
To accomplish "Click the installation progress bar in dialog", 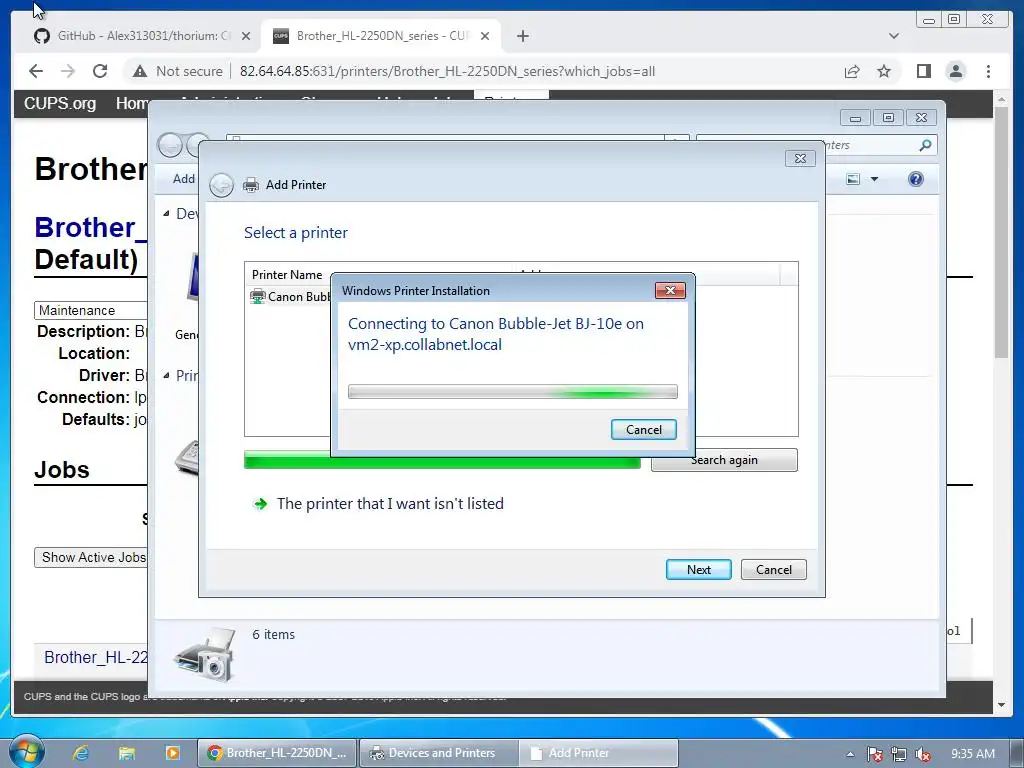I will pyautogui.click(x=513, y=392).
